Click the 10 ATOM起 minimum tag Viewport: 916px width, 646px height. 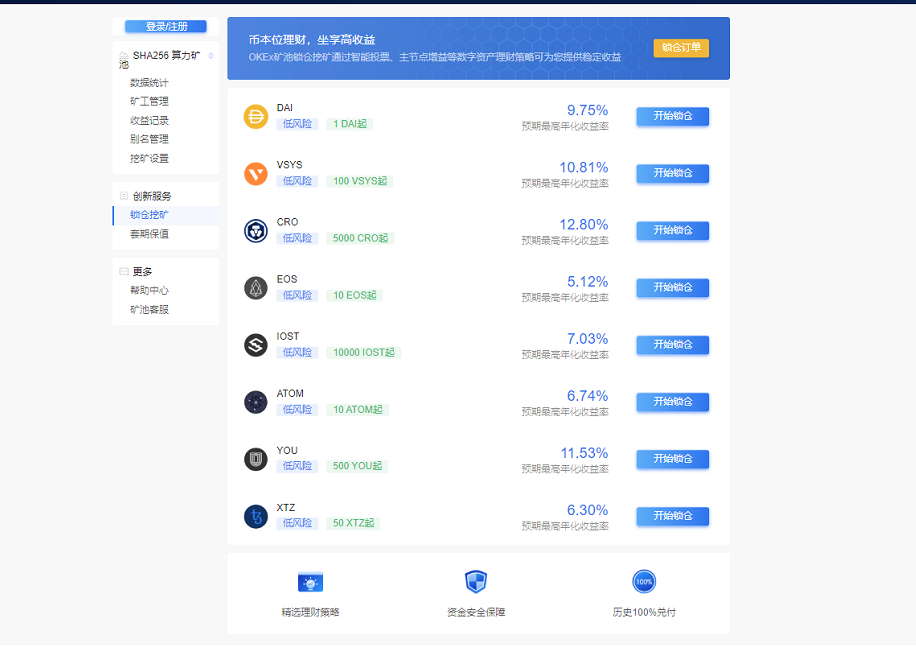click(x=358, y=410)
